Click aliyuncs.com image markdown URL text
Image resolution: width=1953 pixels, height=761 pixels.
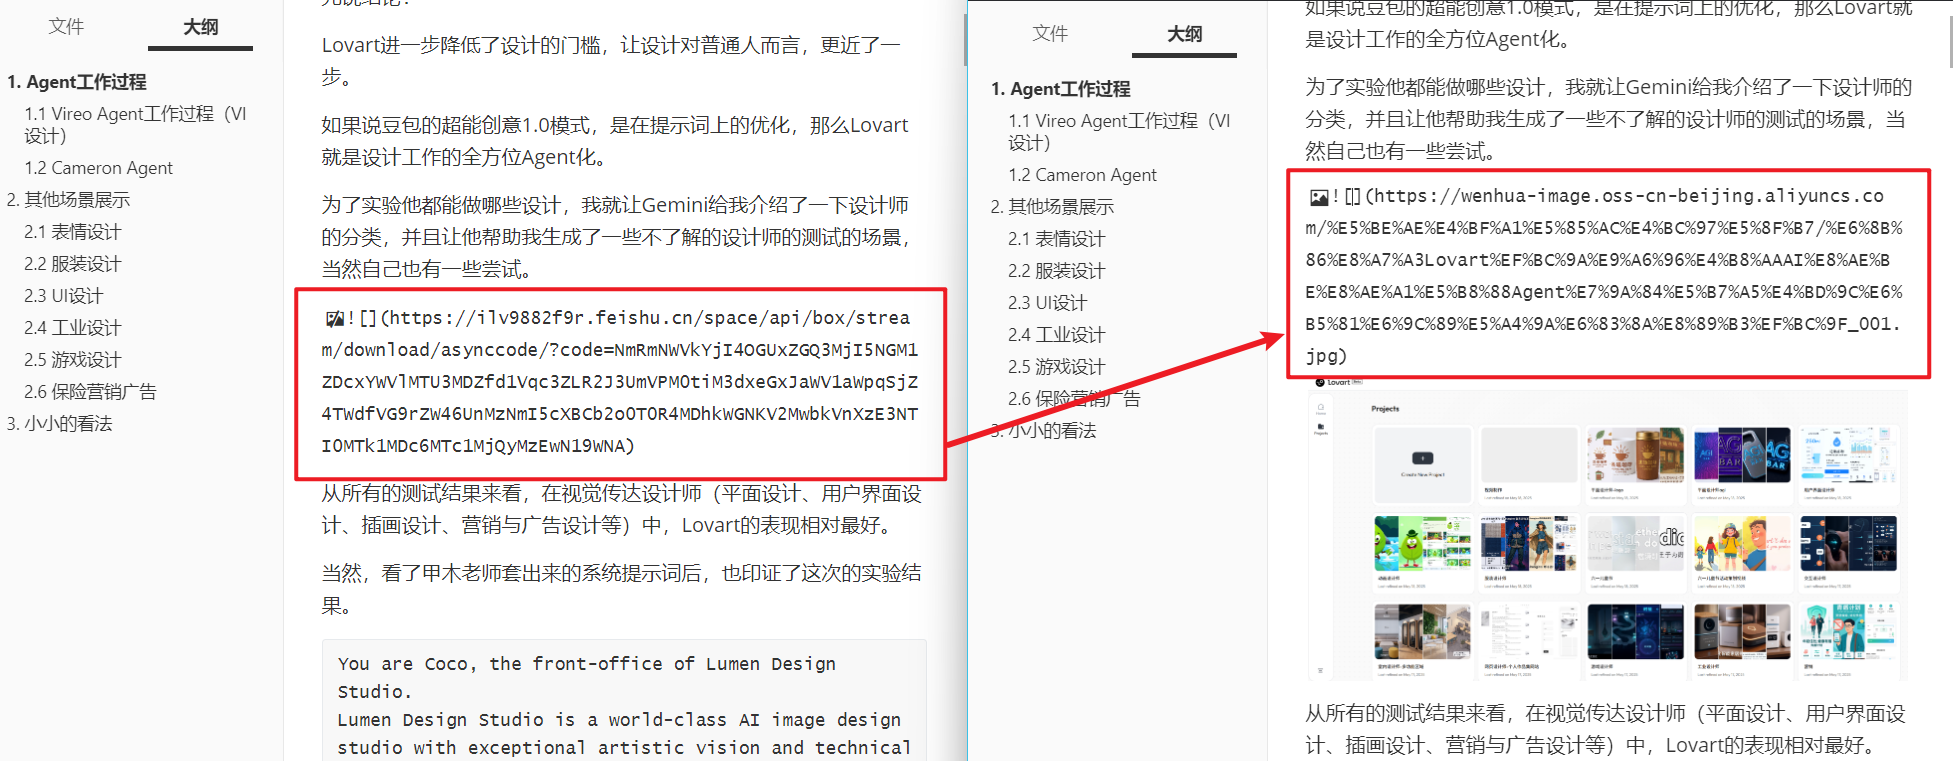[x=1605, y=276]
